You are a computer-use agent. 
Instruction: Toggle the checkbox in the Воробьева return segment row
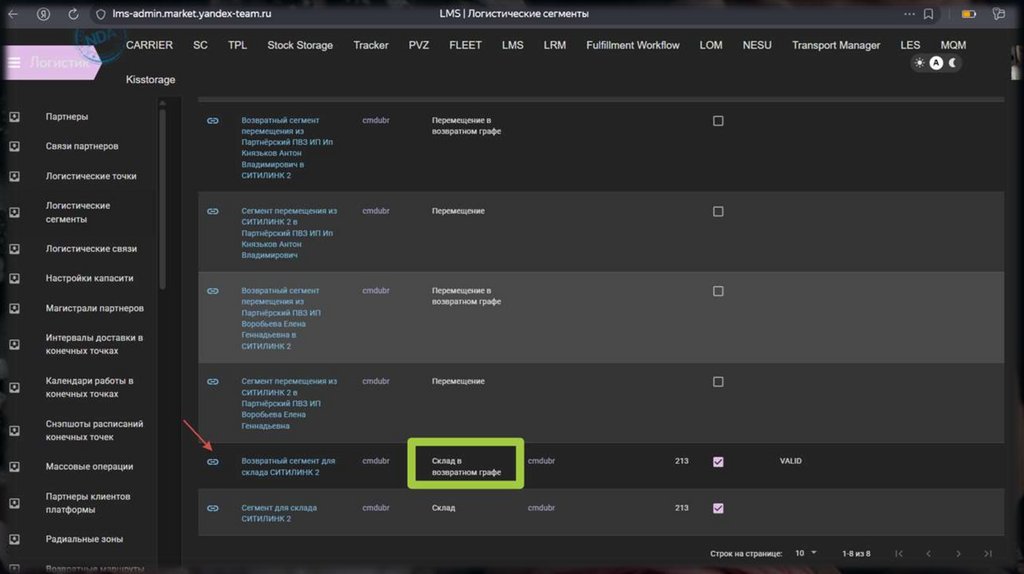tap(718, 291)
